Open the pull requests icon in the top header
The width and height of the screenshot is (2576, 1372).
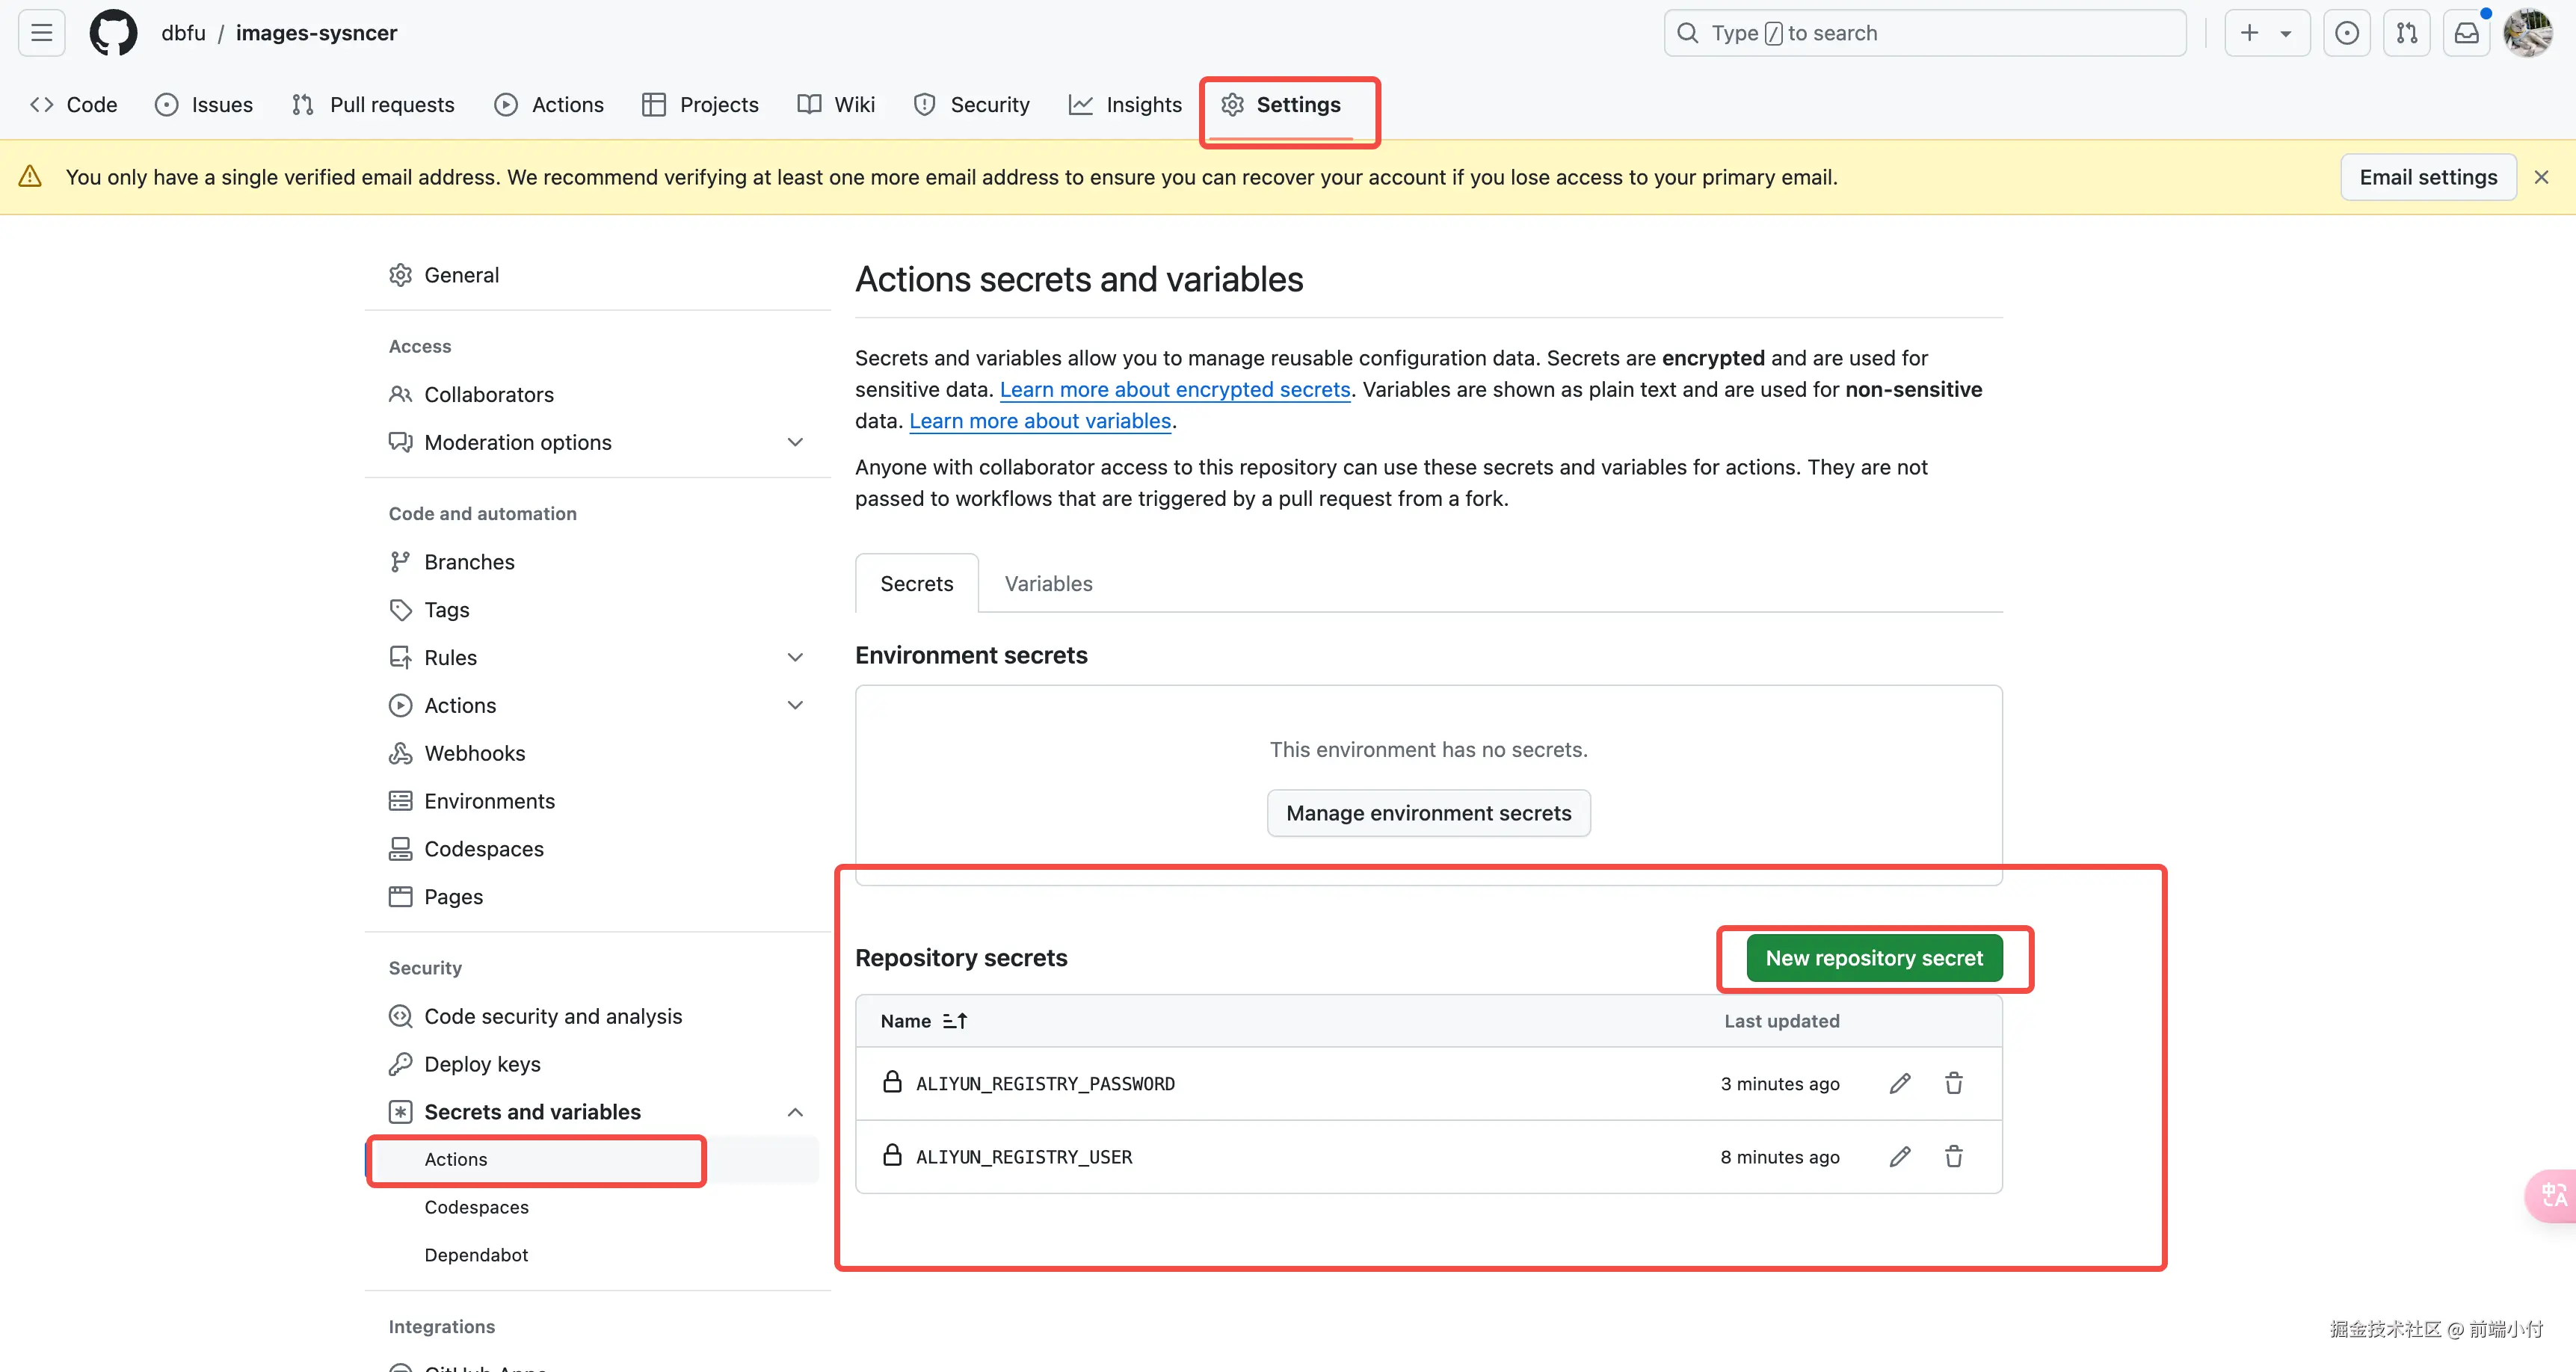coord(2406,33)
